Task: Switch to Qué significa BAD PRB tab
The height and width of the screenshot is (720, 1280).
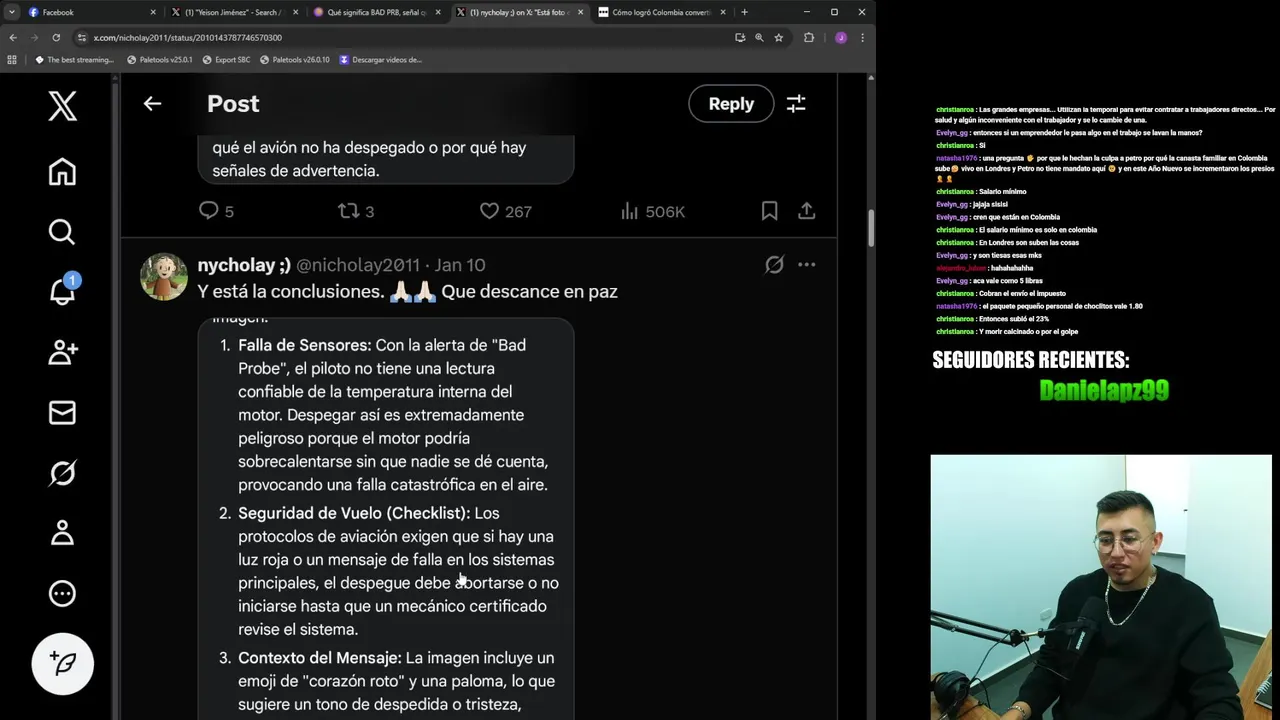Action: (x=375, y=12)
